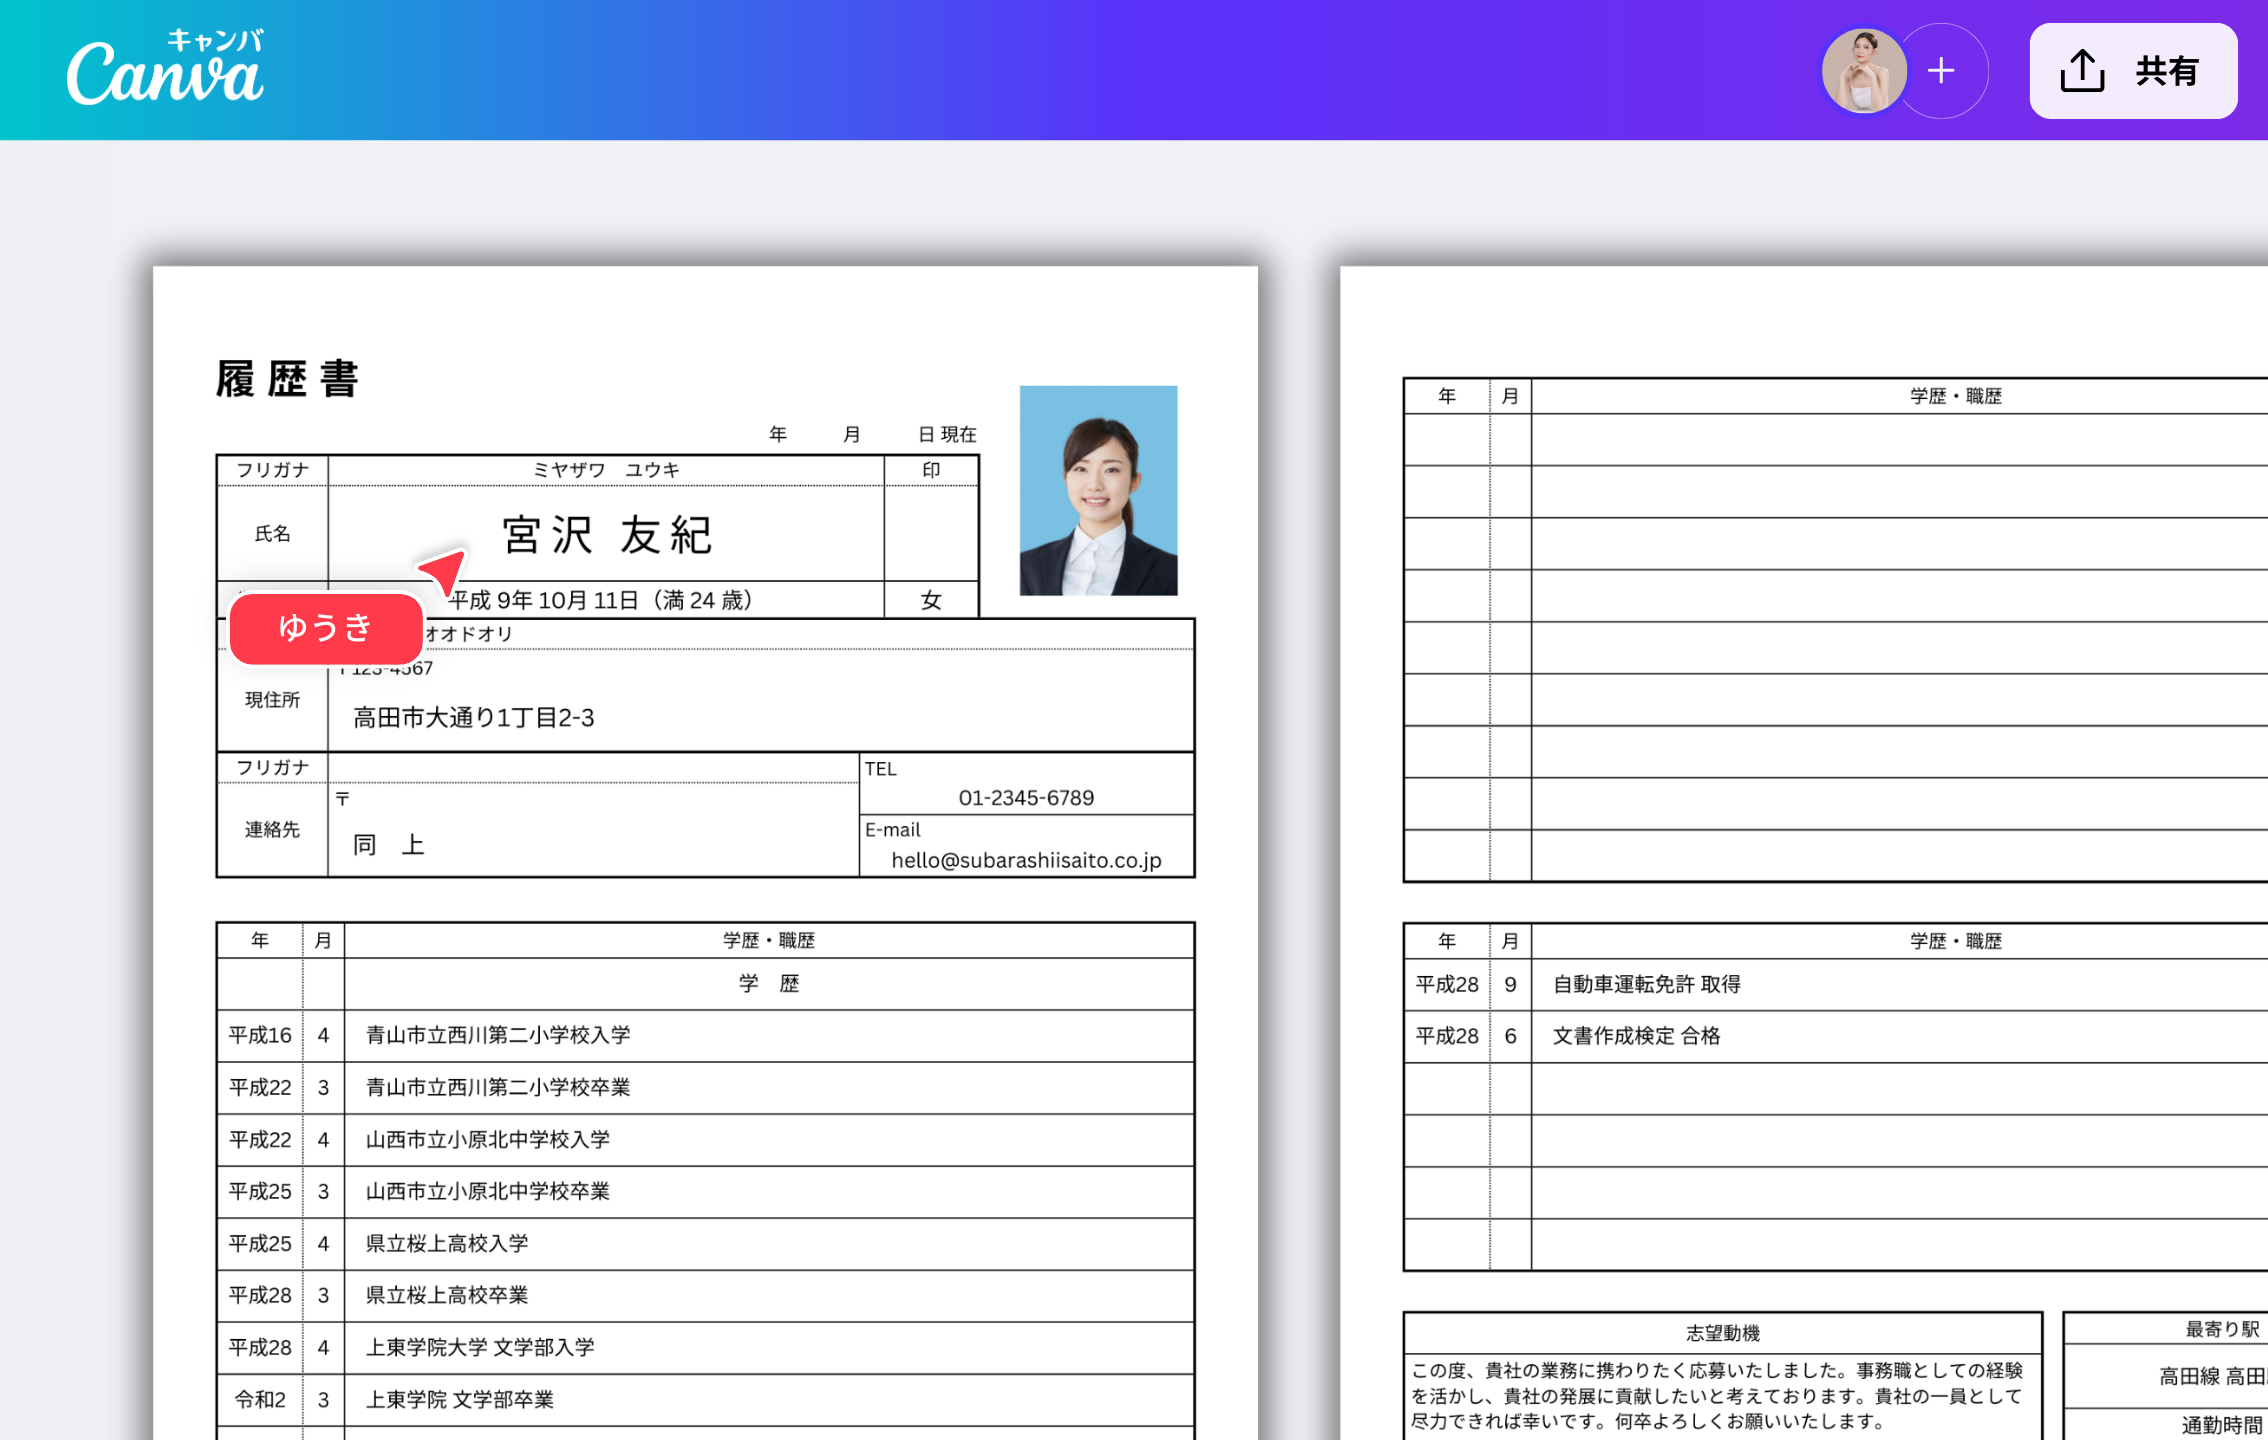The image size is (2268, 1440).
Task: Select the 氏名 label cell
Action: click(x=272, y=534)
